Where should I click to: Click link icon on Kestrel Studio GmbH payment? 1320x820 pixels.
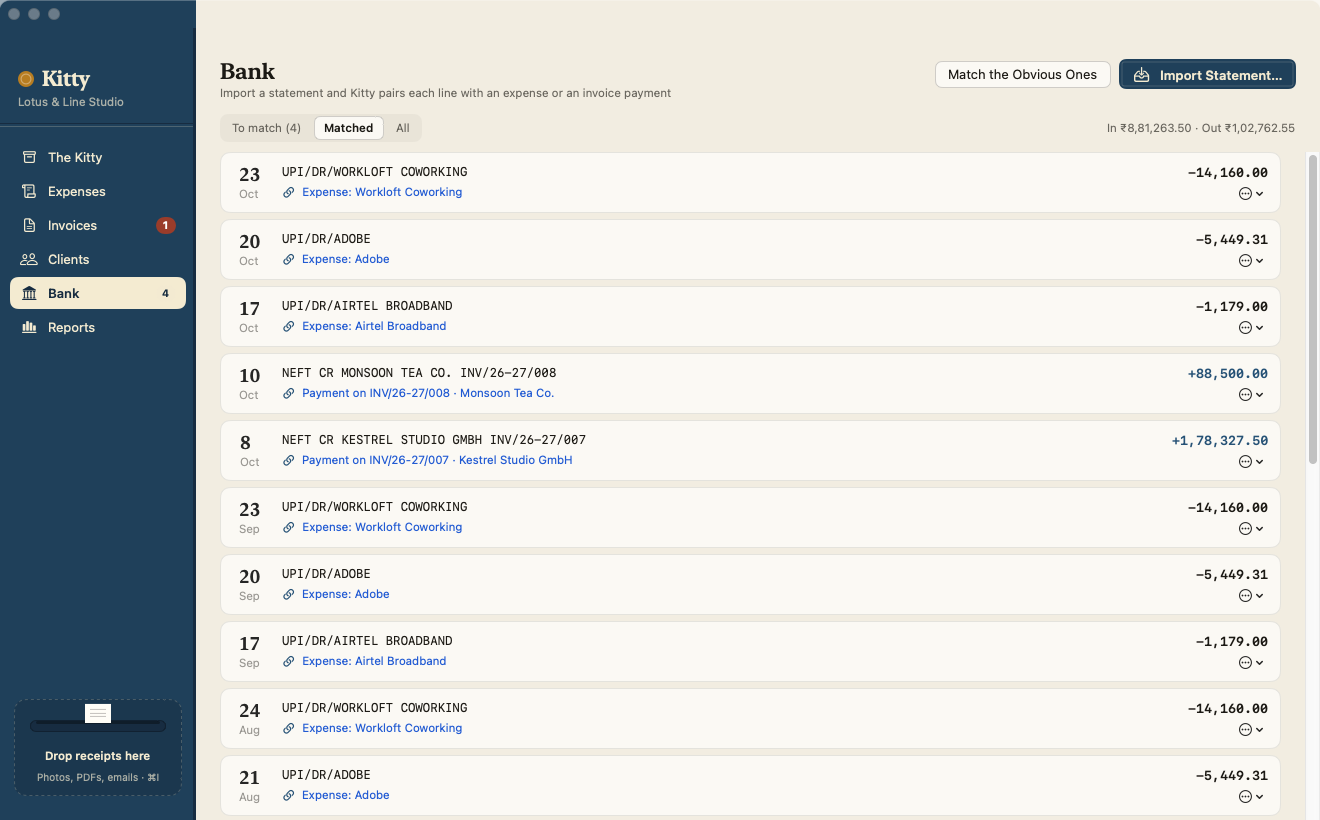pos(289,460)
